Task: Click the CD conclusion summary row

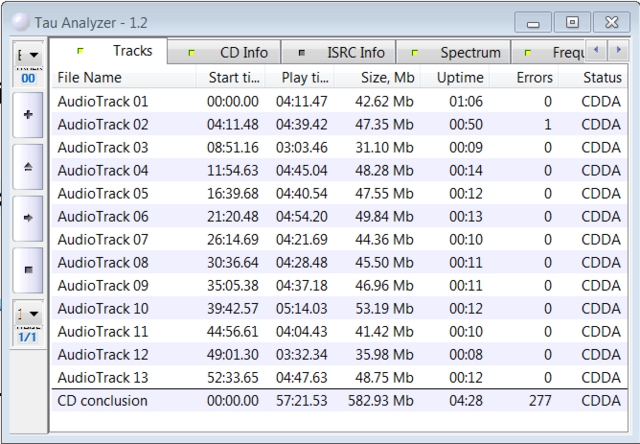Action: 103,401
